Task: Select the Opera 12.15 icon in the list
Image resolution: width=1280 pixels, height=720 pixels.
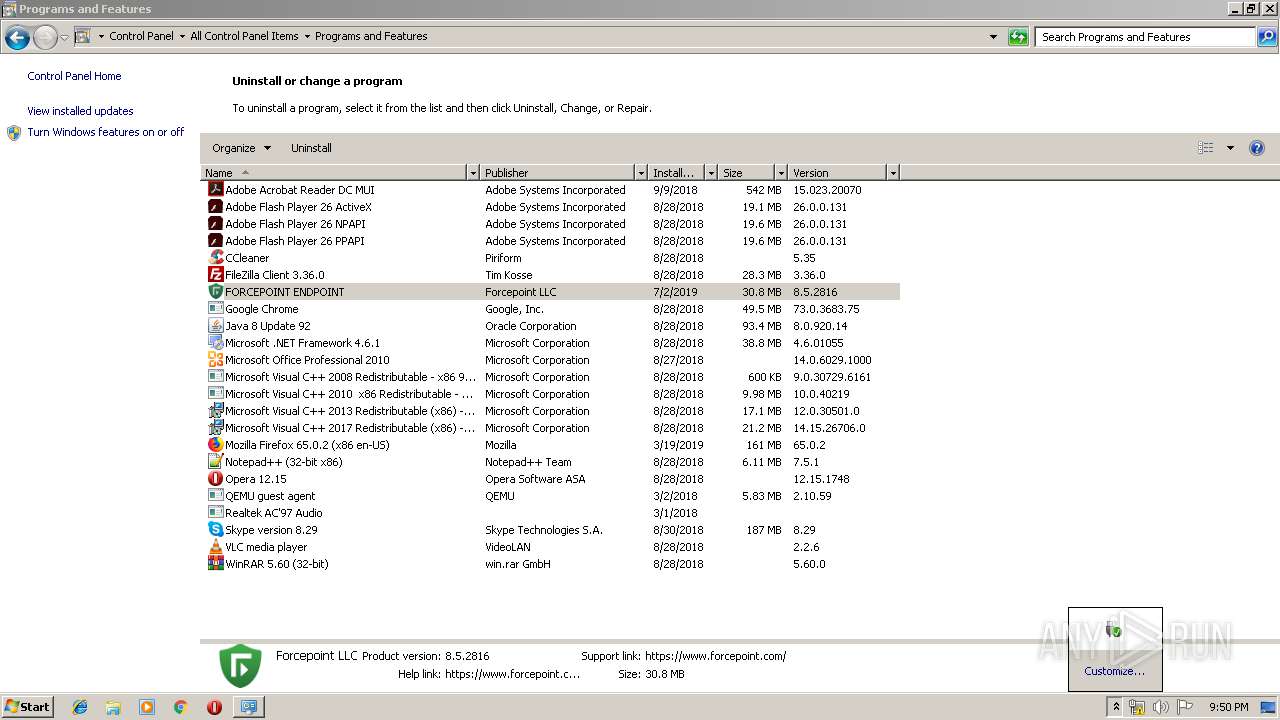Action: tap(215, 478)
